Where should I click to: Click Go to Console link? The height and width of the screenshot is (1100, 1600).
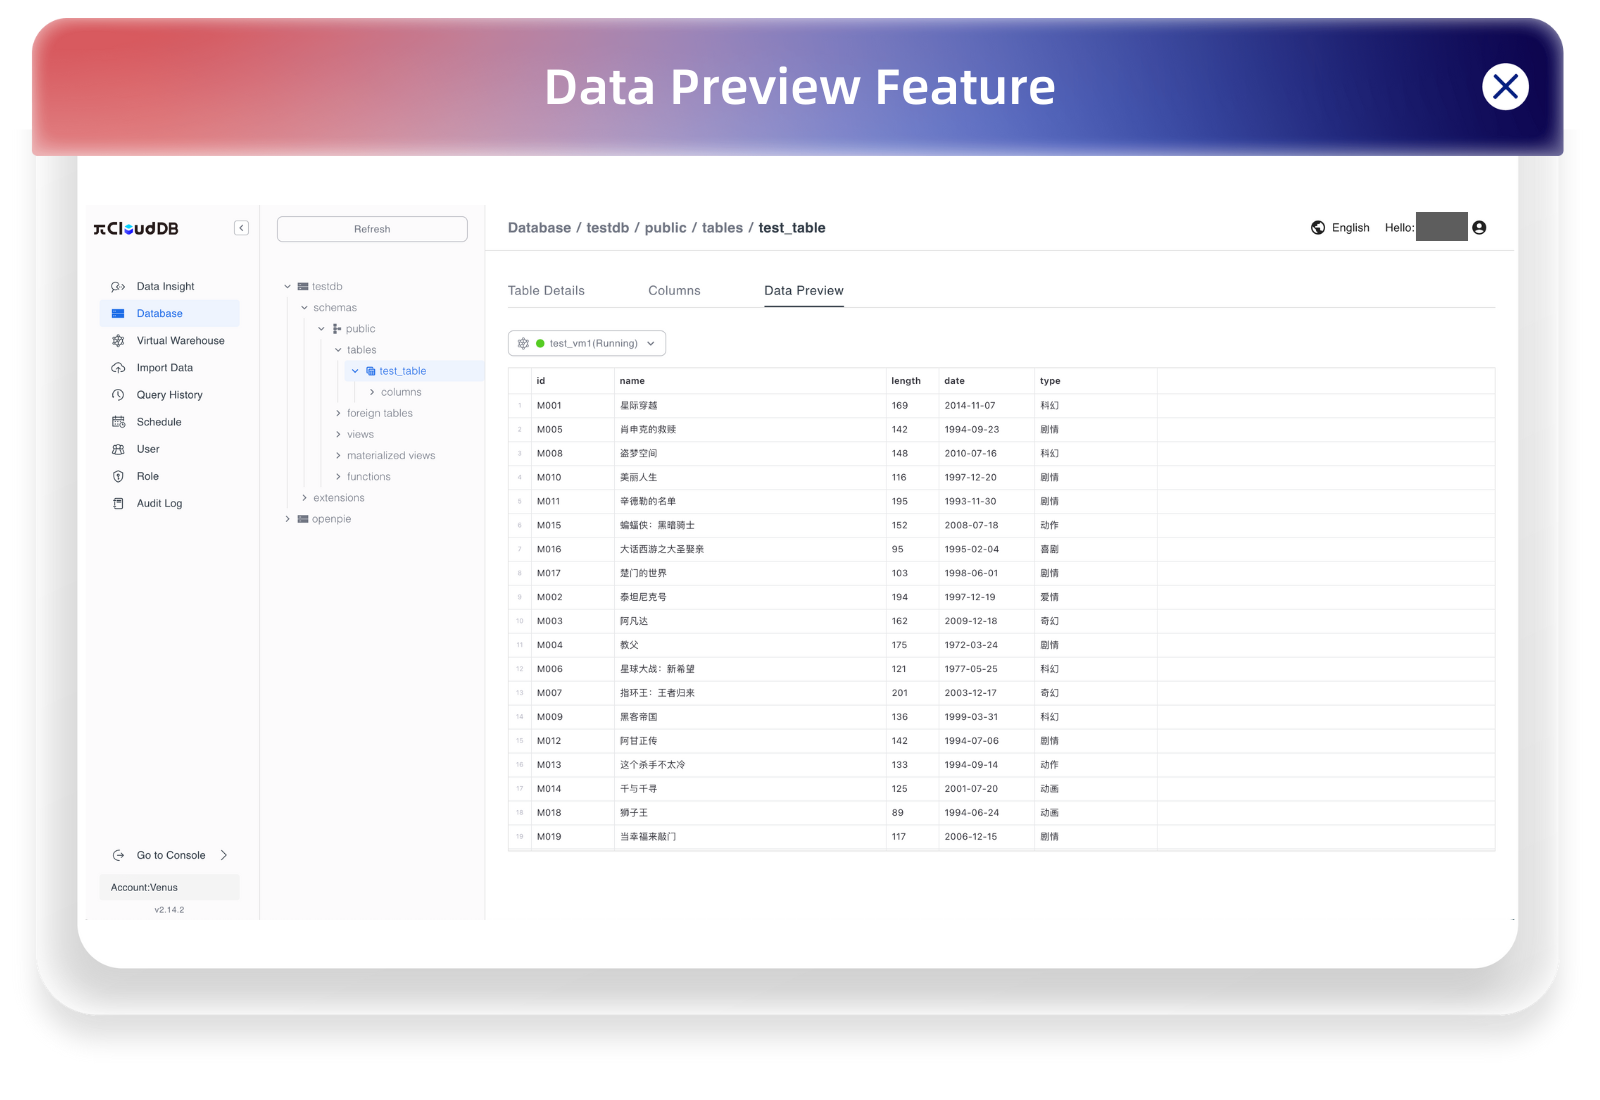point(171,855)
